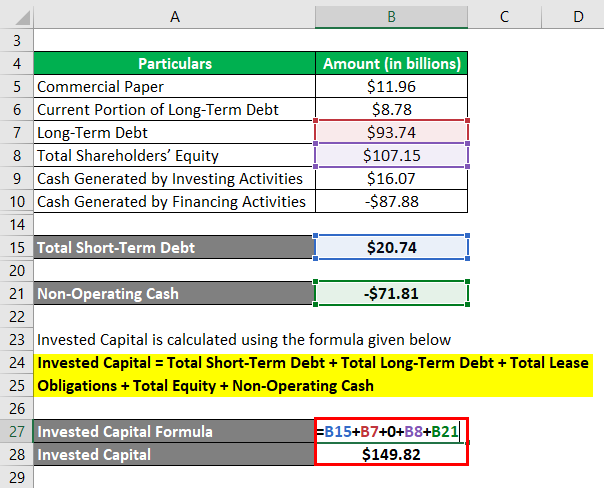Screen dimensions: 604x488
Task: Select column B header
Action: 391,16
